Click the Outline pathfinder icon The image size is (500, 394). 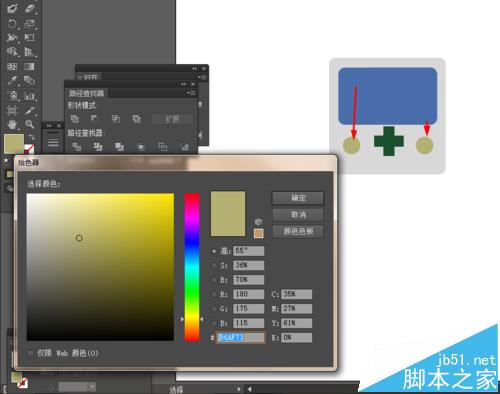point(163,147)
